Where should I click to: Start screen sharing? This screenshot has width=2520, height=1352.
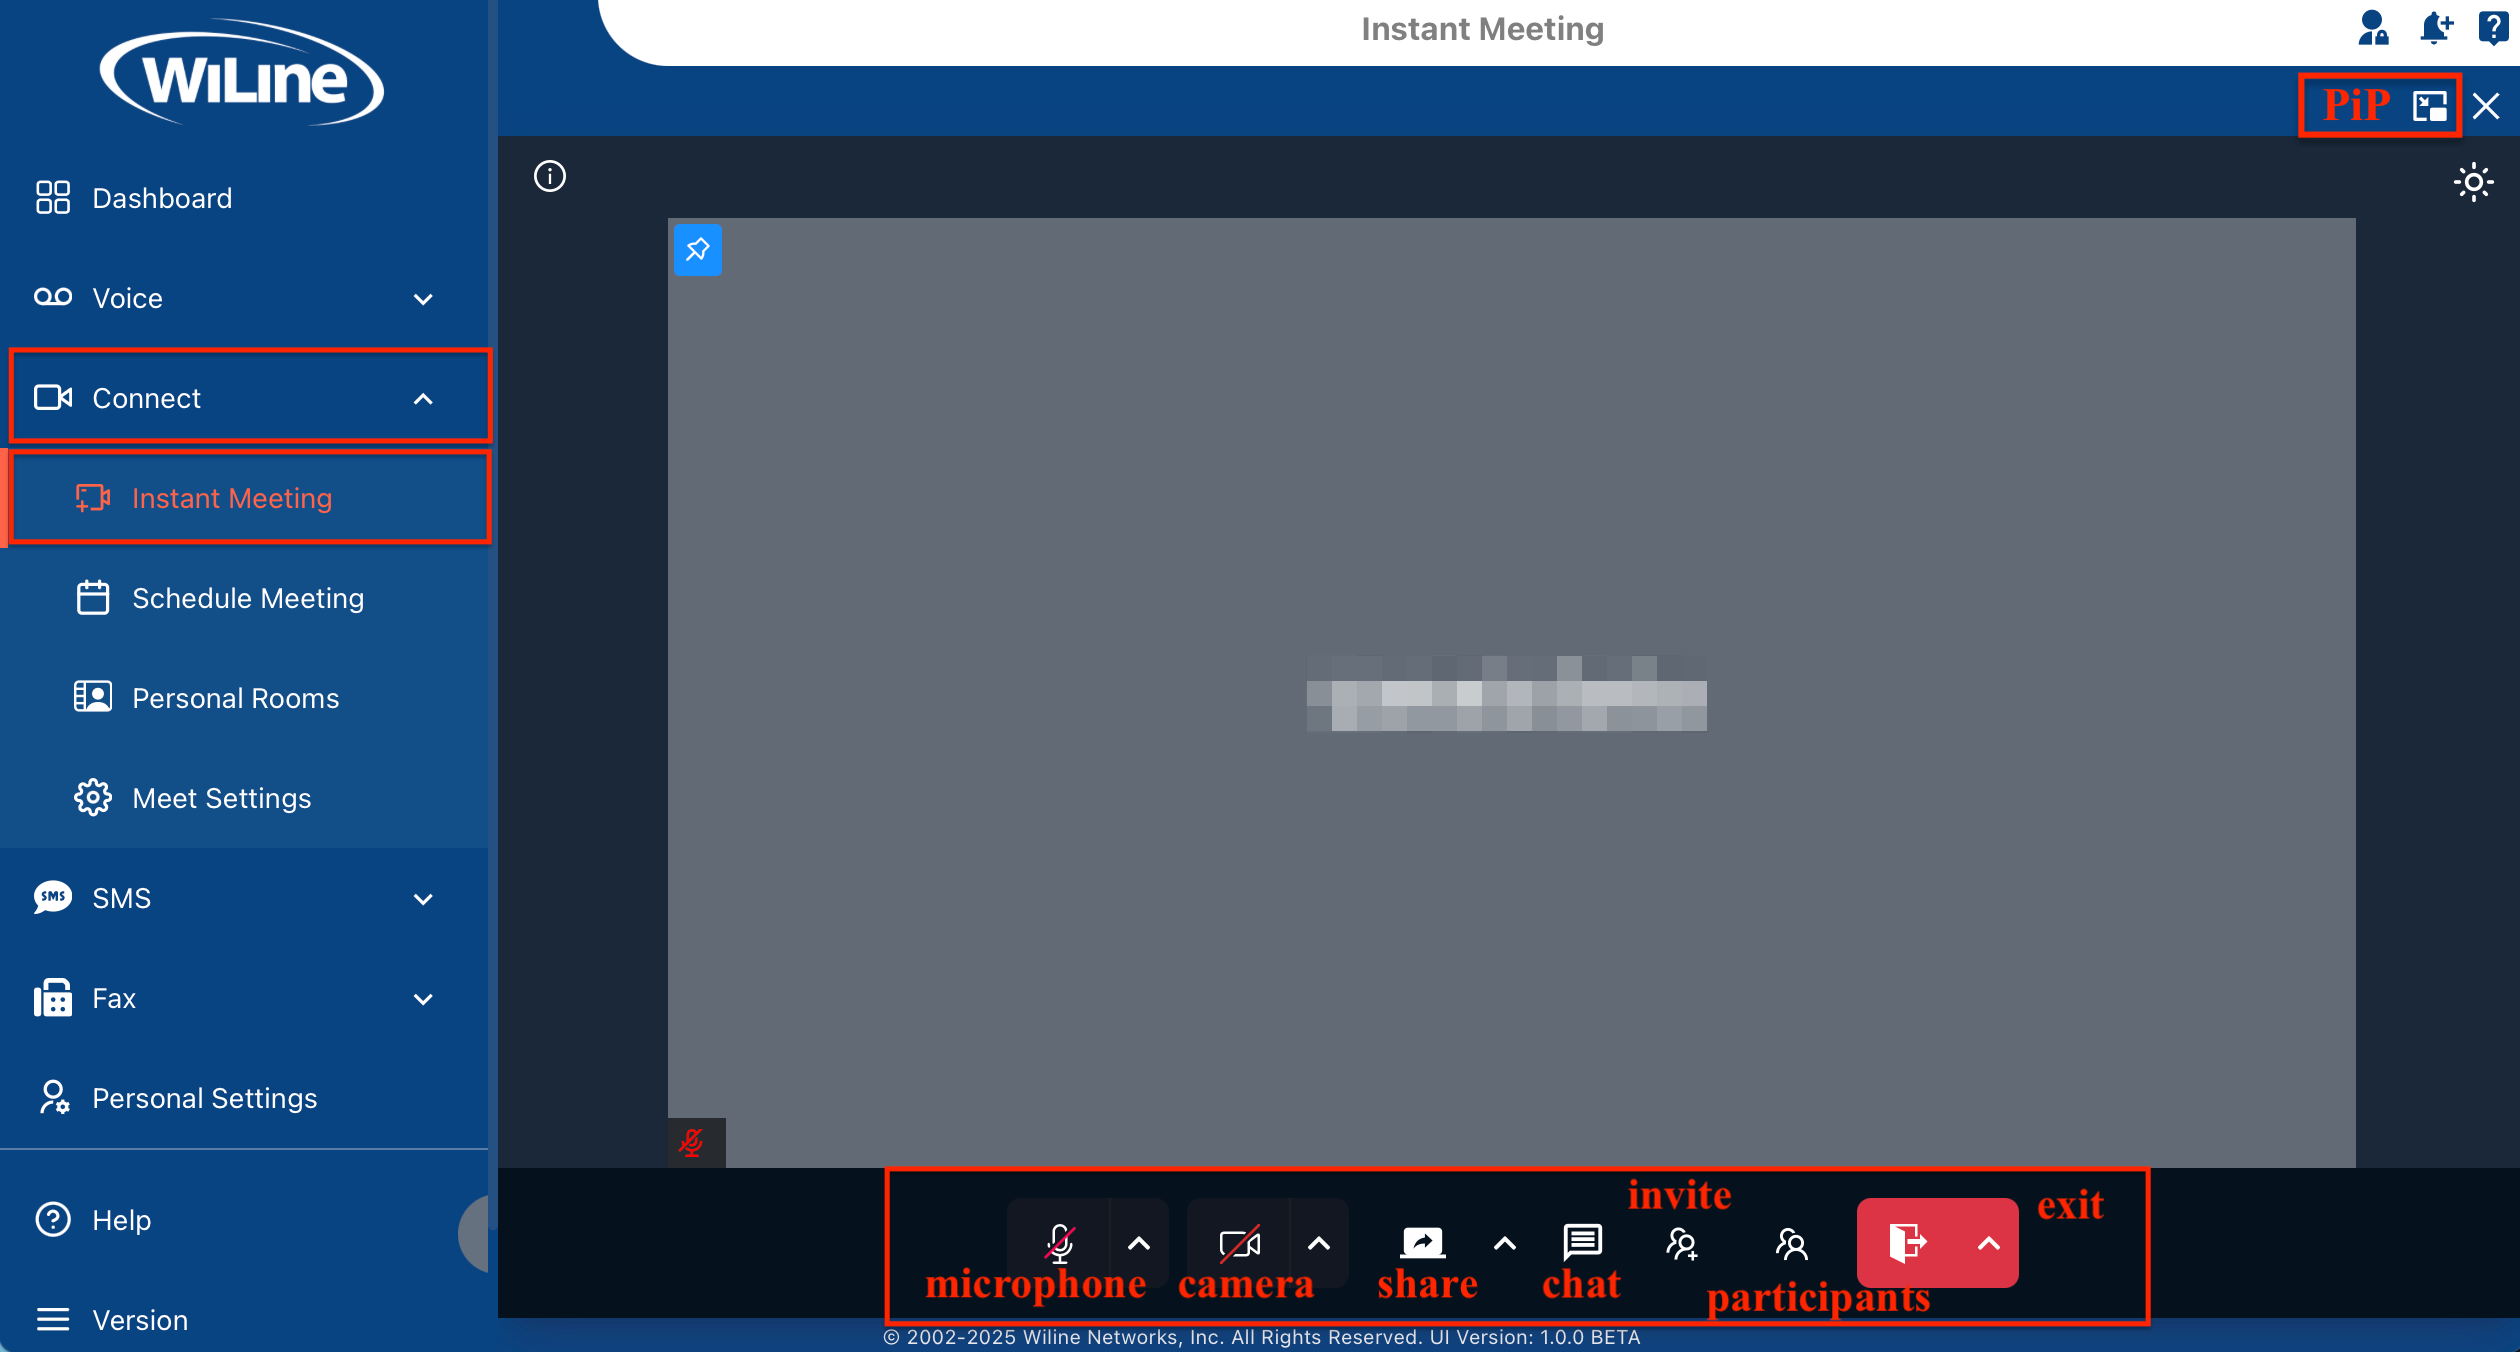click(x=1422, y=1243)
